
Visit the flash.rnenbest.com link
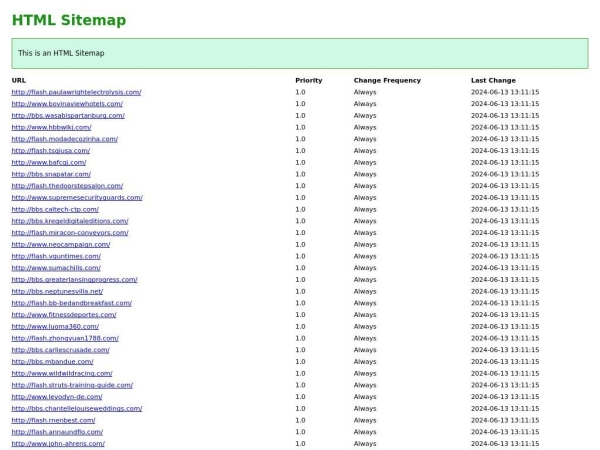[54, 421]
